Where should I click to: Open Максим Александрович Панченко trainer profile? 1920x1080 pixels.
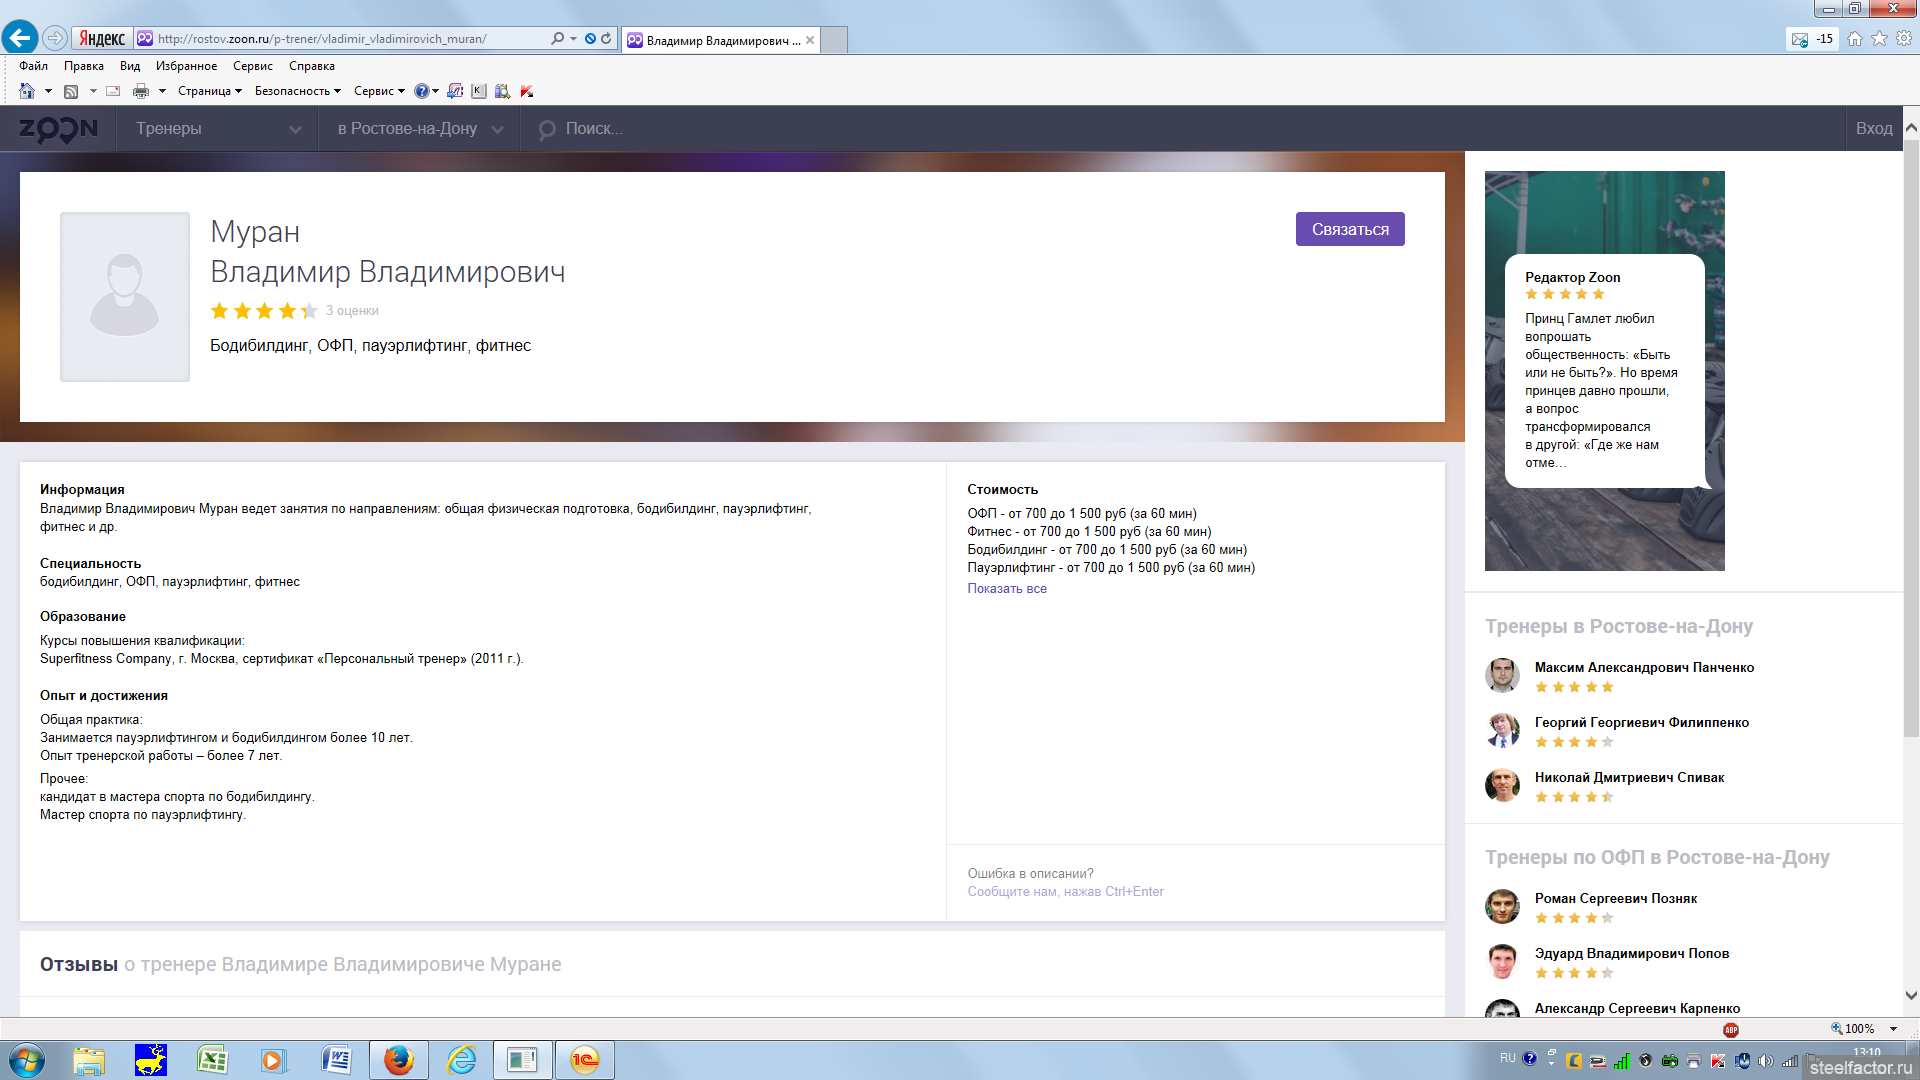(x=1644, y=668)
